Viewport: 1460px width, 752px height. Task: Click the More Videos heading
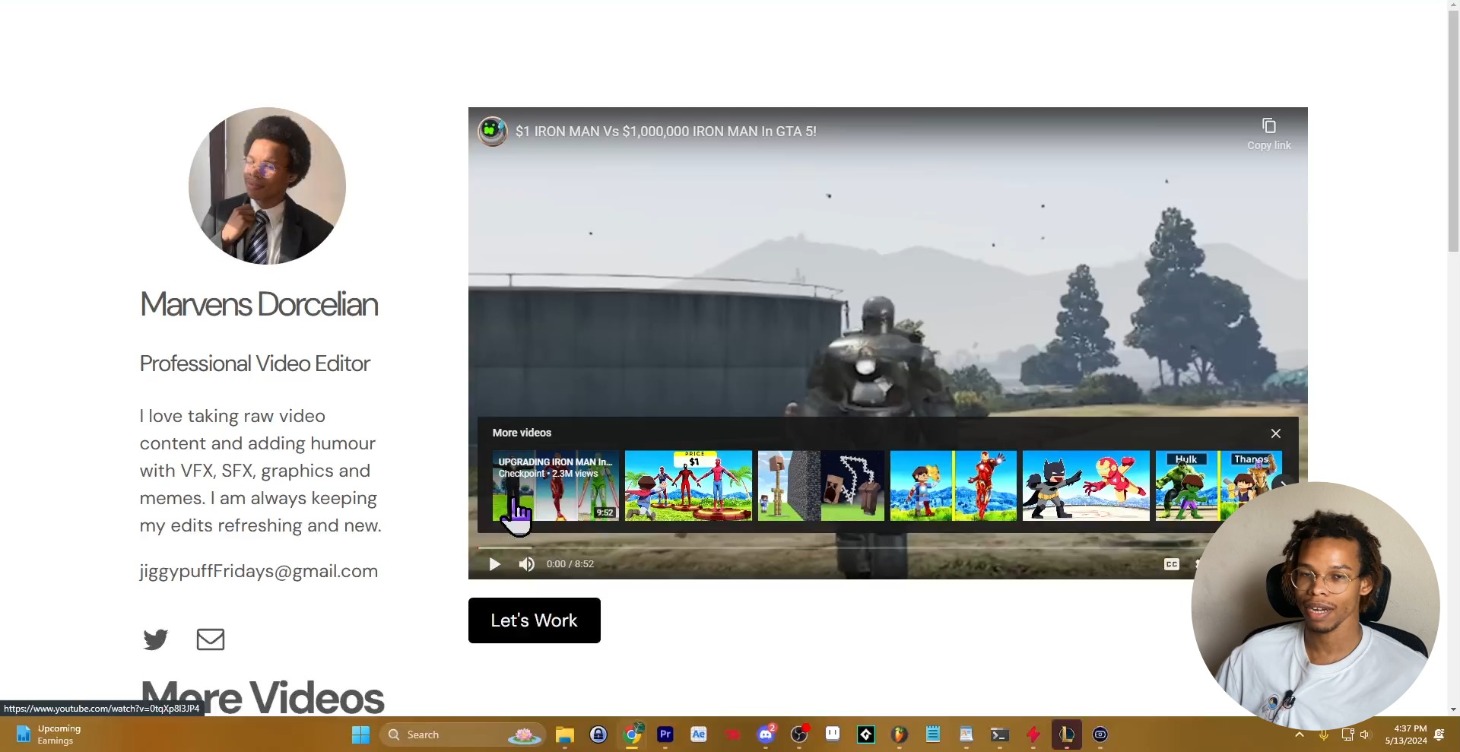tap(262, 697)
